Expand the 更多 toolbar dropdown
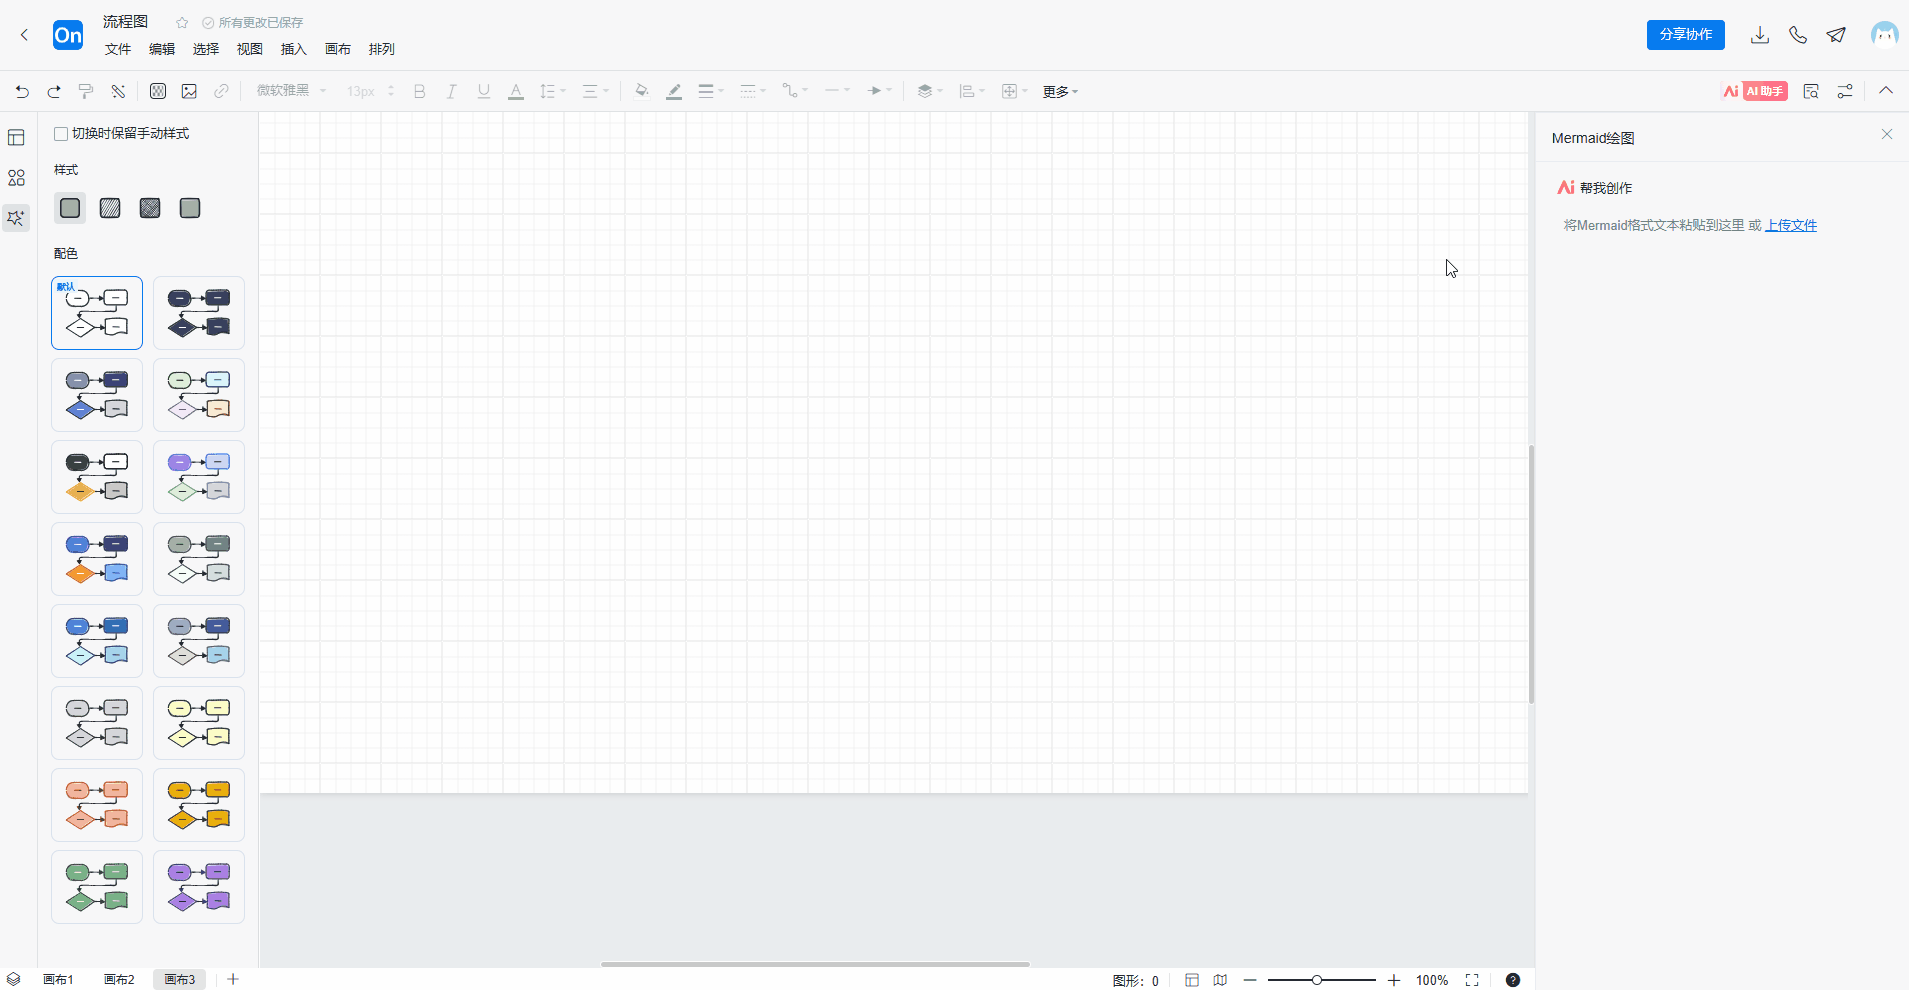 (1060, 91)
